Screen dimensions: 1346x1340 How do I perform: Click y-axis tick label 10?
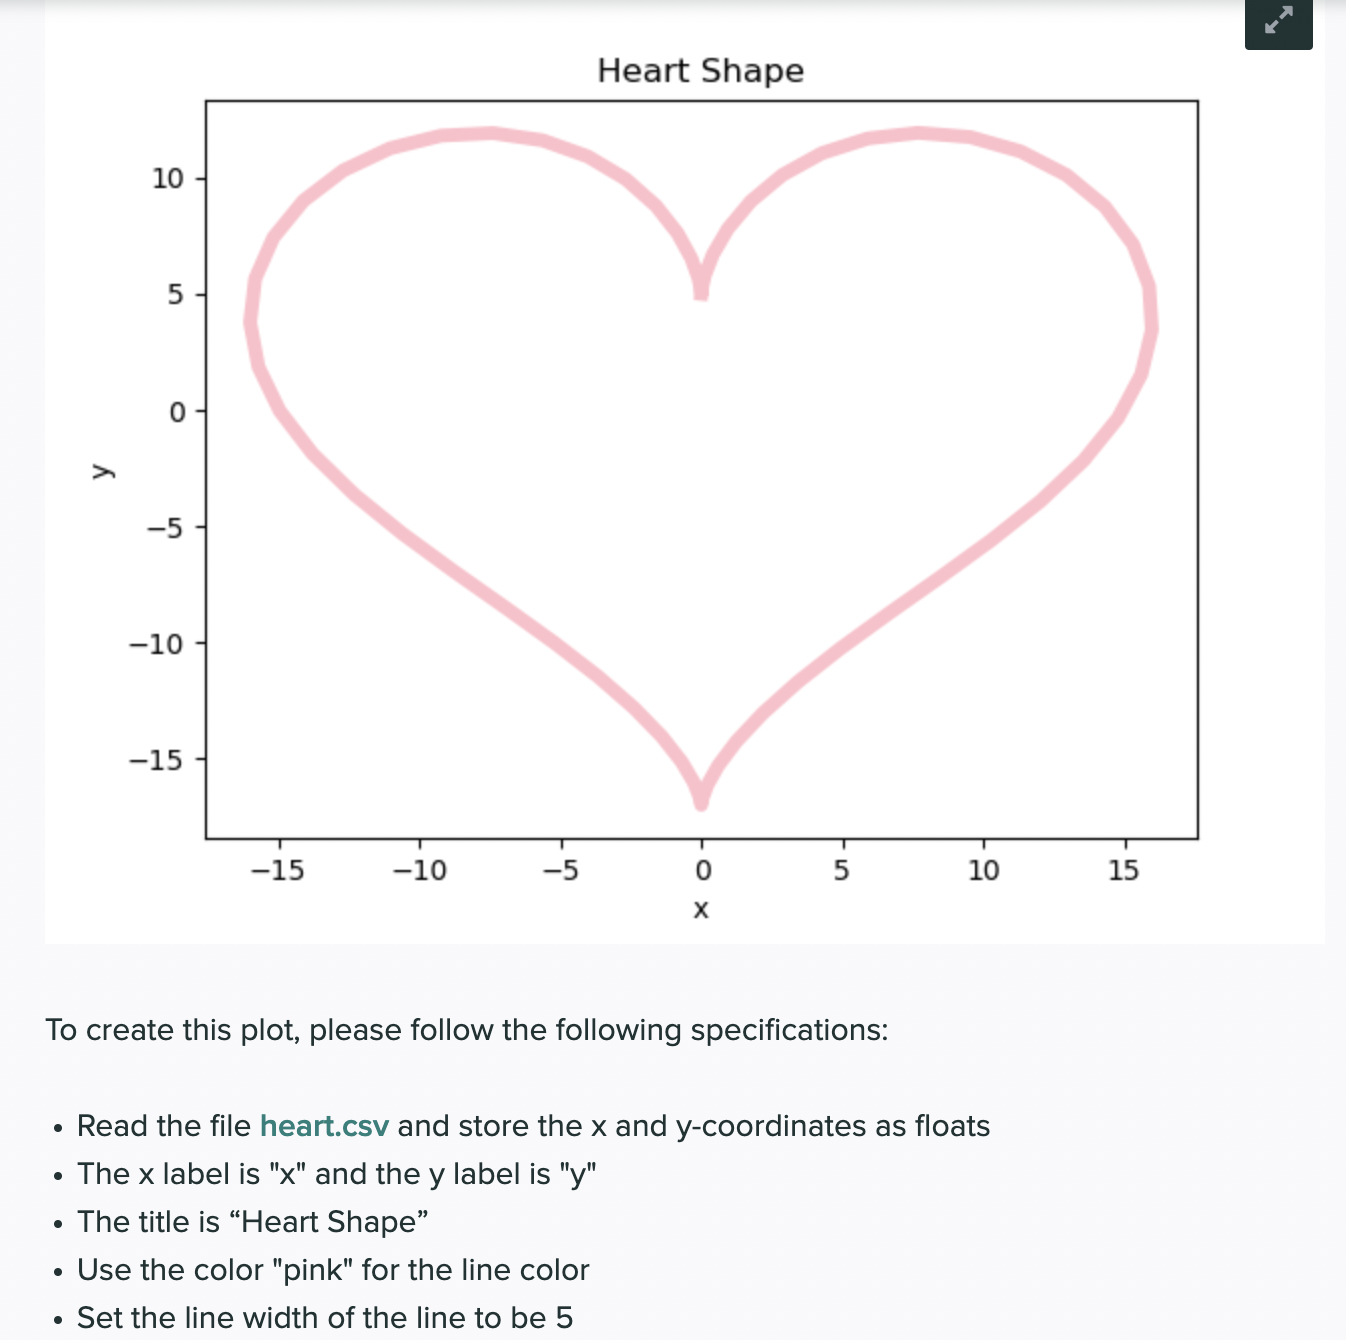coord(168,179)
